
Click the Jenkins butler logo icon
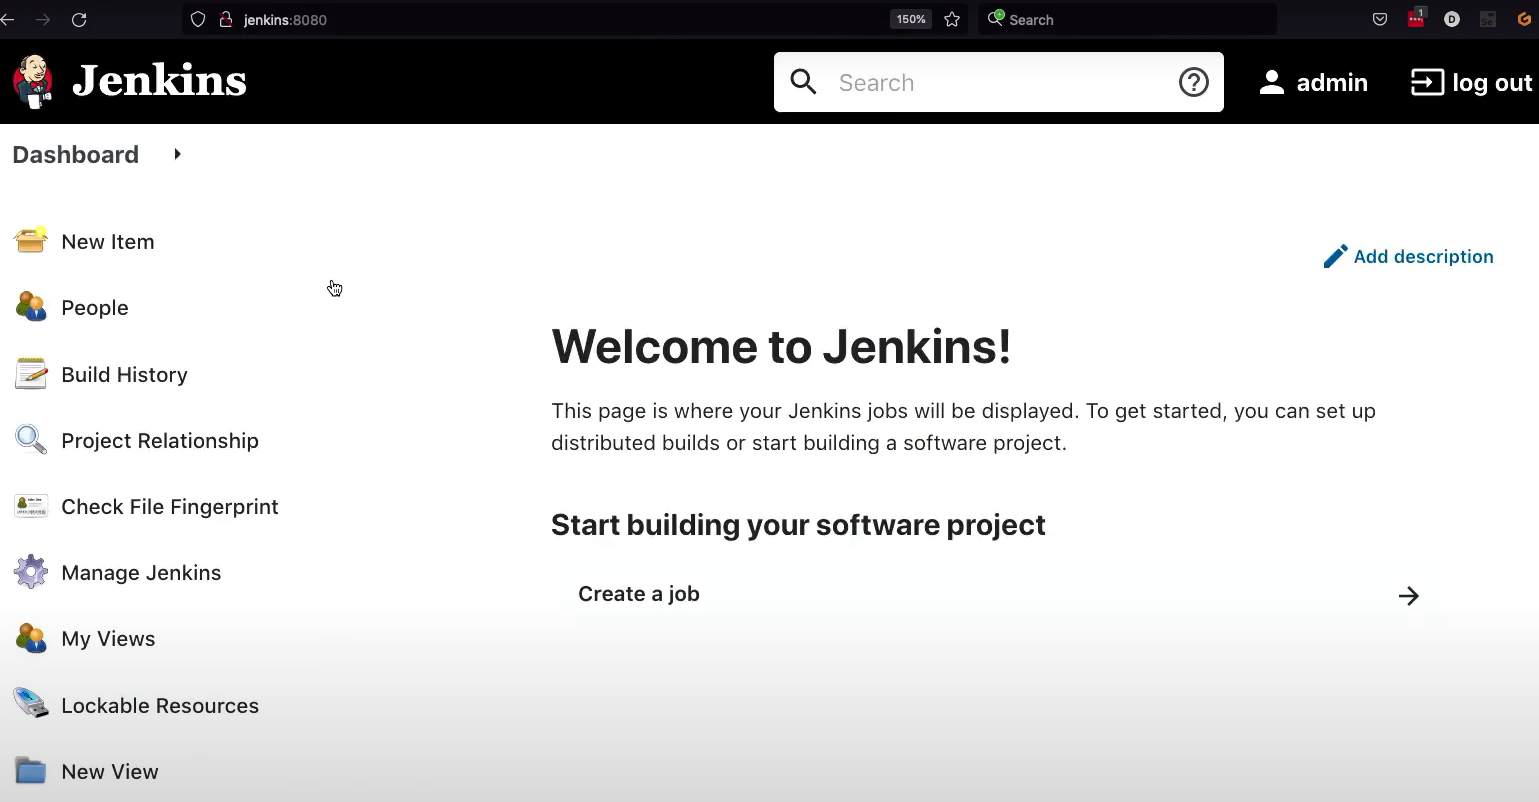32,82
